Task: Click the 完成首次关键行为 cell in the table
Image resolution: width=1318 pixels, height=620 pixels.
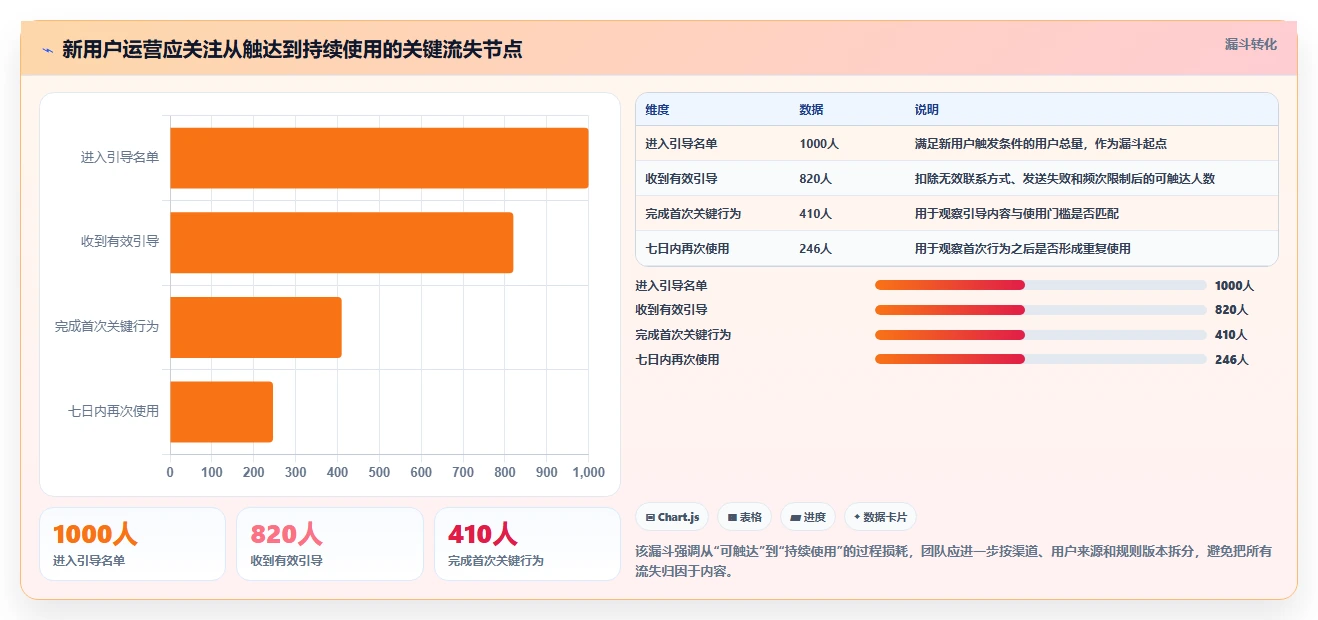Action: [693, 214]
